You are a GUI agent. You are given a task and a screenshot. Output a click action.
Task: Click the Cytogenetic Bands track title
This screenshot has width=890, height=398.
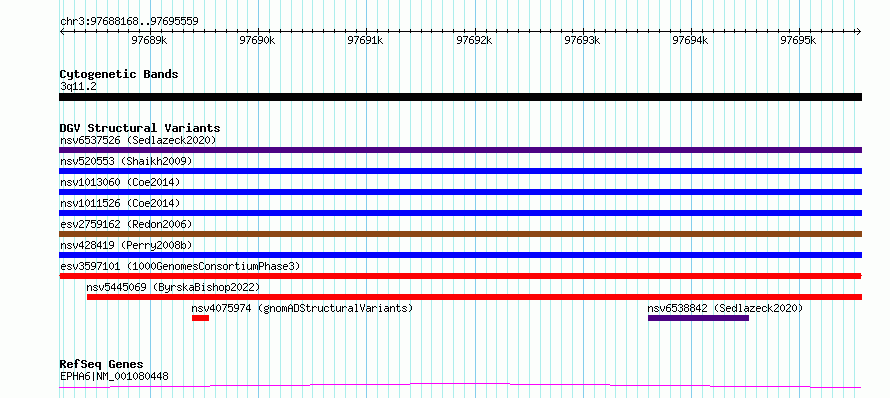point(119,74)
